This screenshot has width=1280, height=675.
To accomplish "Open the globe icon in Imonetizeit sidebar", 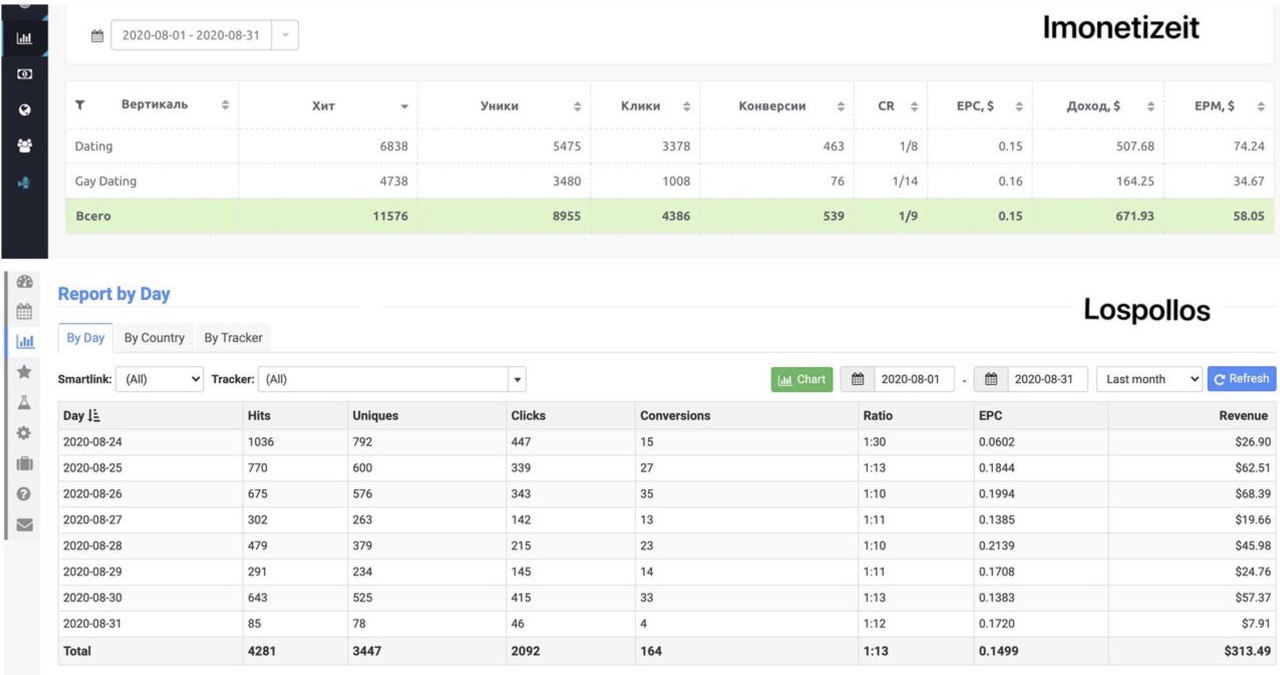I will point(24,110).
